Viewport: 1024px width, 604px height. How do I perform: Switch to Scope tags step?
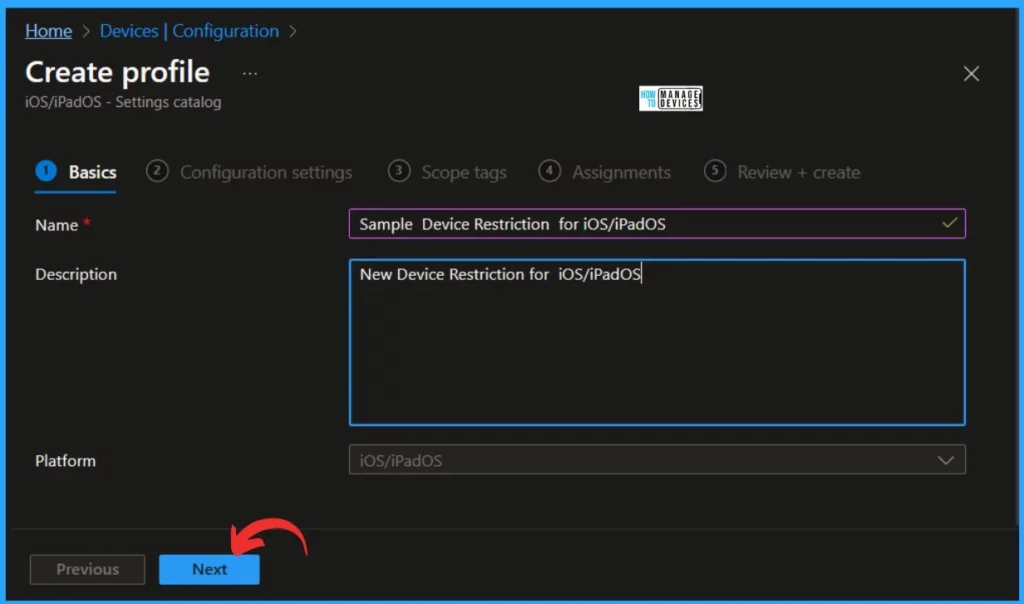click(x=447, y=172)
